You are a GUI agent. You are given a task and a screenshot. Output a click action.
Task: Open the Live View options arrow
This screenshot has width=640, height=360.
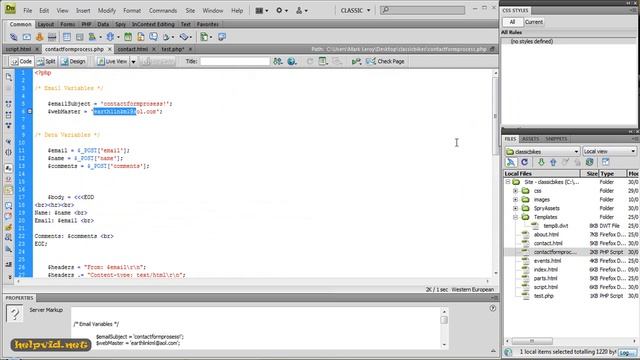point(133,62)
